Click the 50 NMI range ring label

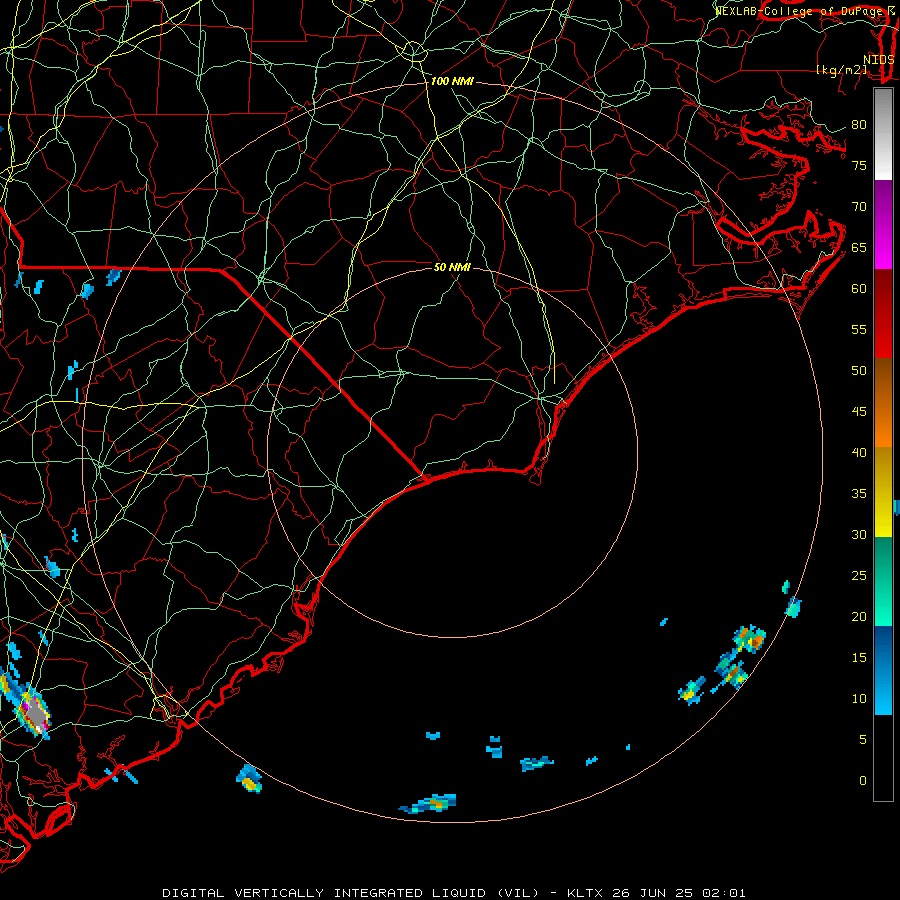coord(452,267)
